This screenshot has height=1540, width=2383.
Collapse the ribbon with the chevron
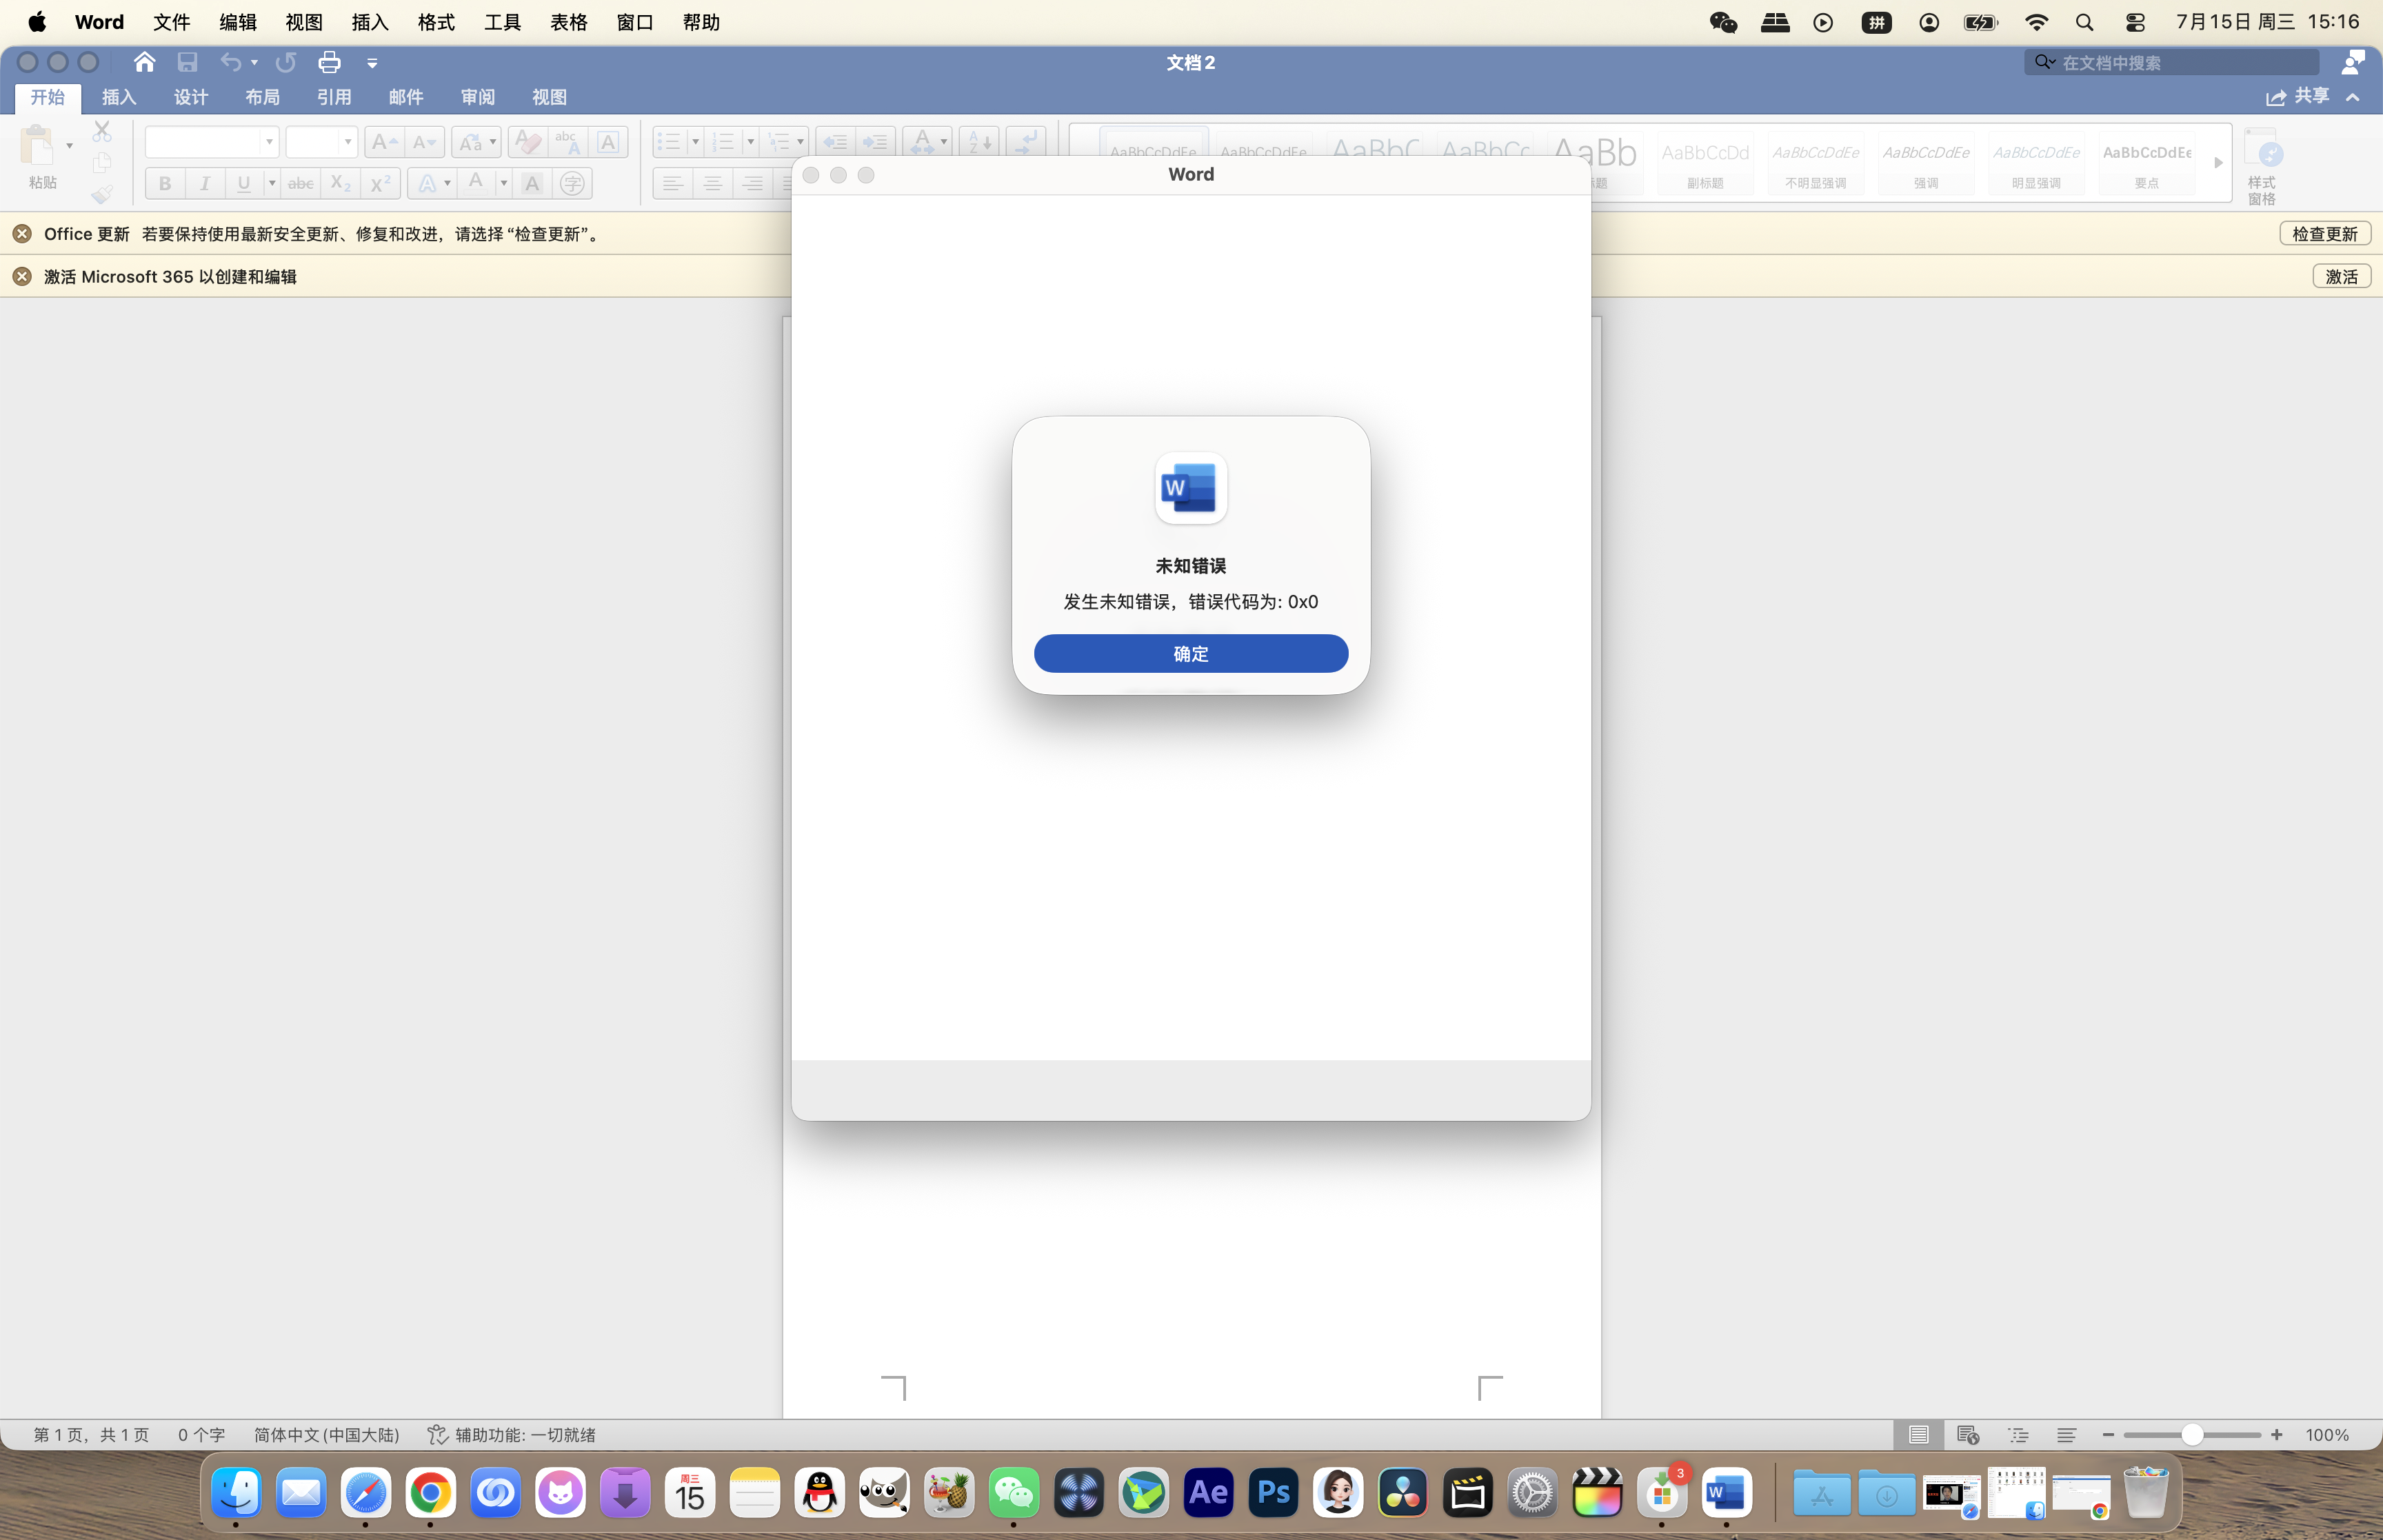click(2352, 97)
